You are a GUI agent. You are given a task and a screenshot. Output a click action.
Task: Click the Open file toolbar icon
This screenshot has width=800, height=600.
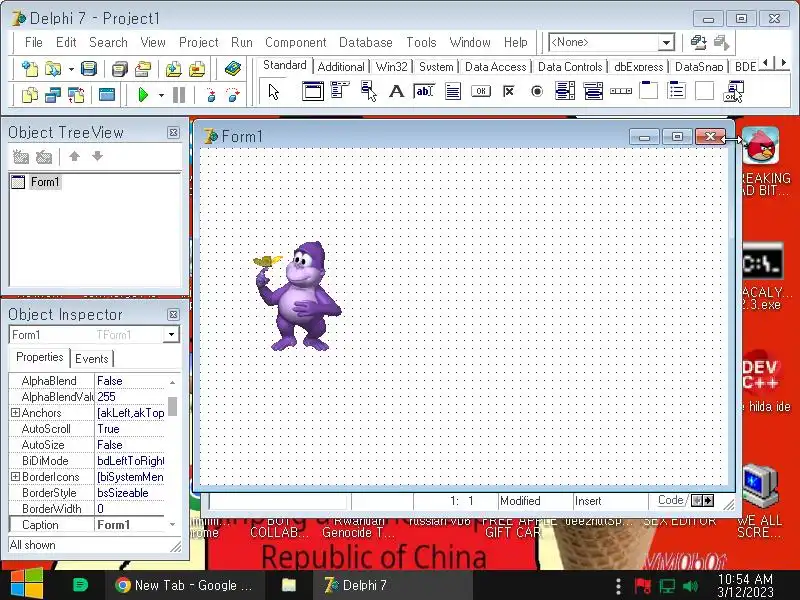pos(53,68)
